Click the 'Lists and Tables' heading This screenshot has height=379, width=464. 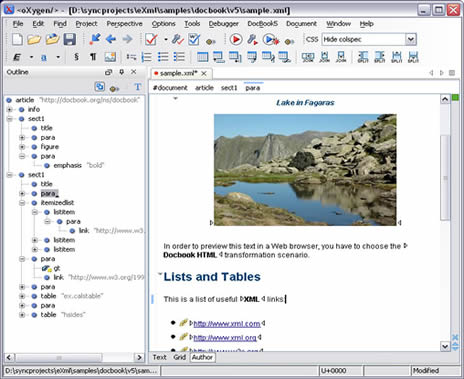[x=212, y=277]
